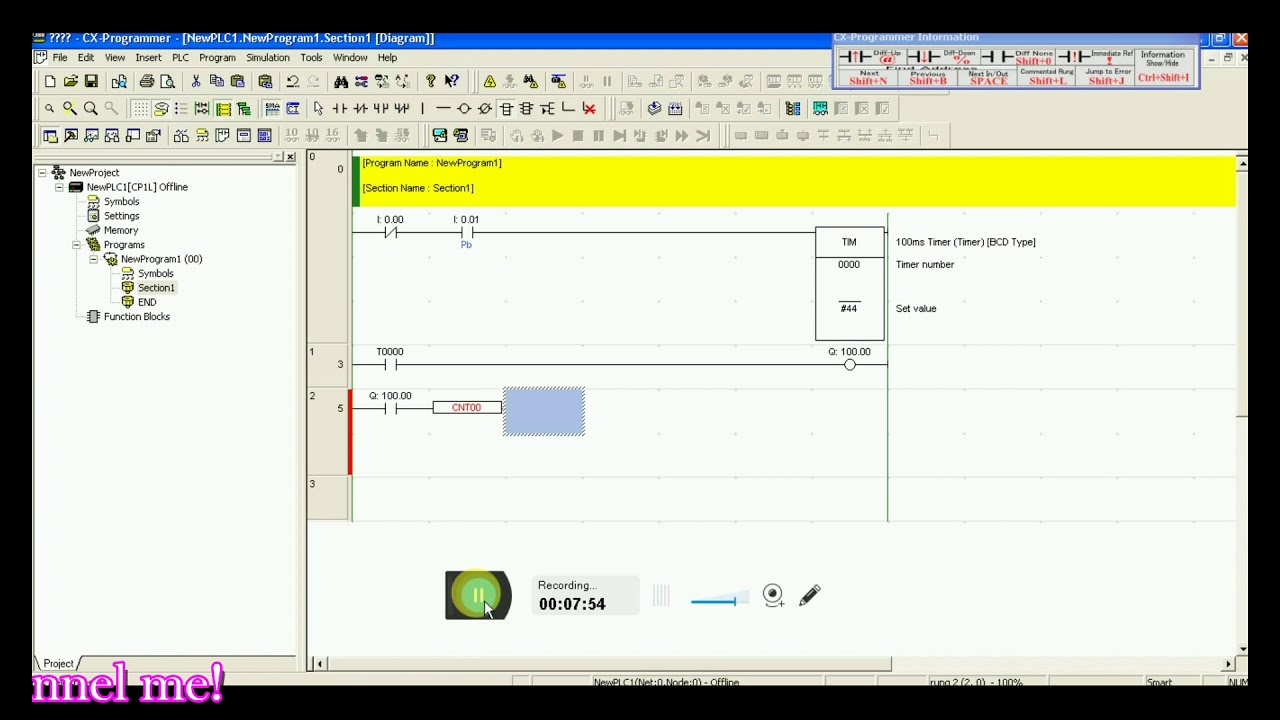
Task: Insert a new coil from toolbar
Action: [464, 108]
